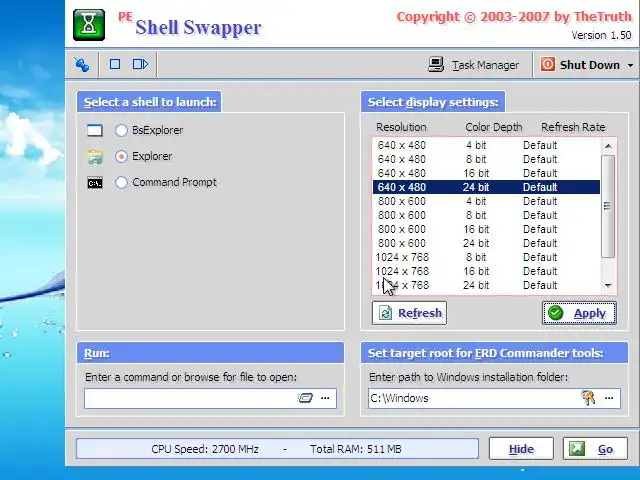Click the browse ellipsis for Windows folder path
Image resolution: width=640 pixels, height=480 pixels.
pyautogui.click(x=609, y=398)
